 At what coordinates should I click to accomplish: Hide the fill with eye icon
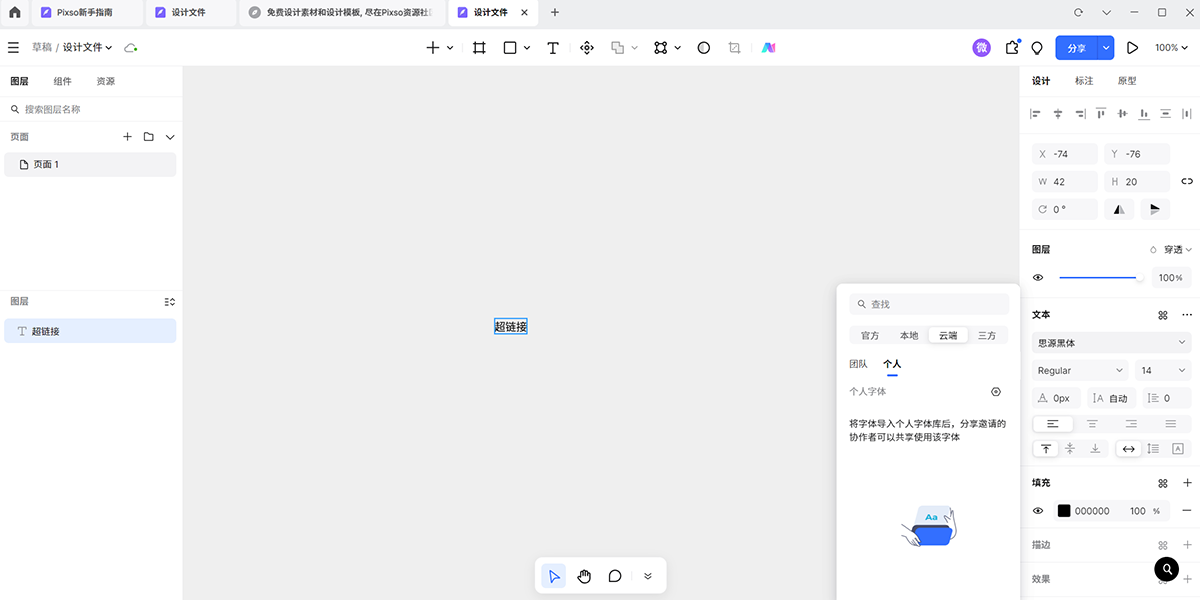point(1038,511)
